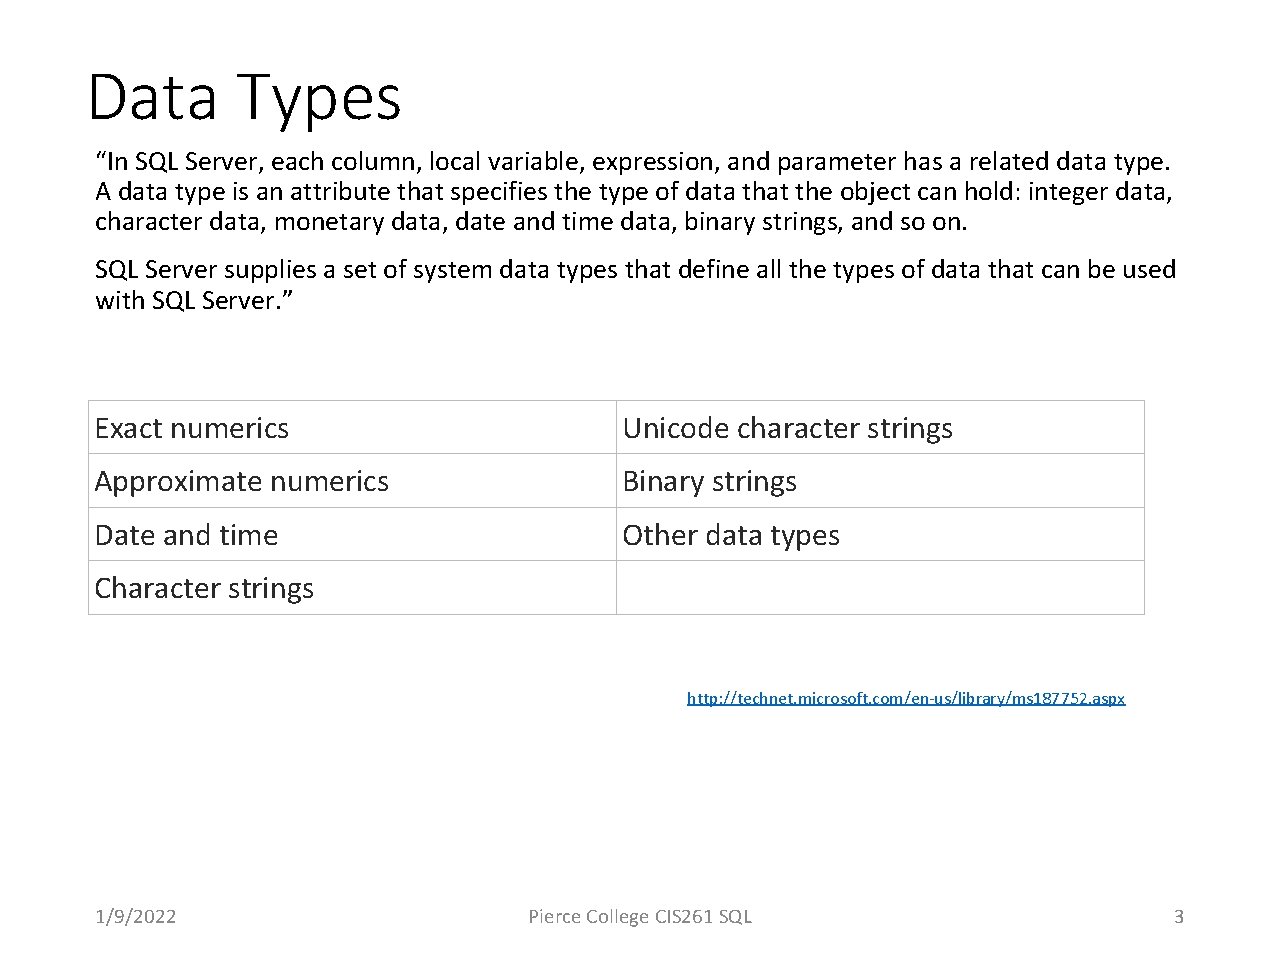1280x960 pixels.
Task: Click the paragraph starting "SQL Server supplies a set"
Action: tap(634, 284)
